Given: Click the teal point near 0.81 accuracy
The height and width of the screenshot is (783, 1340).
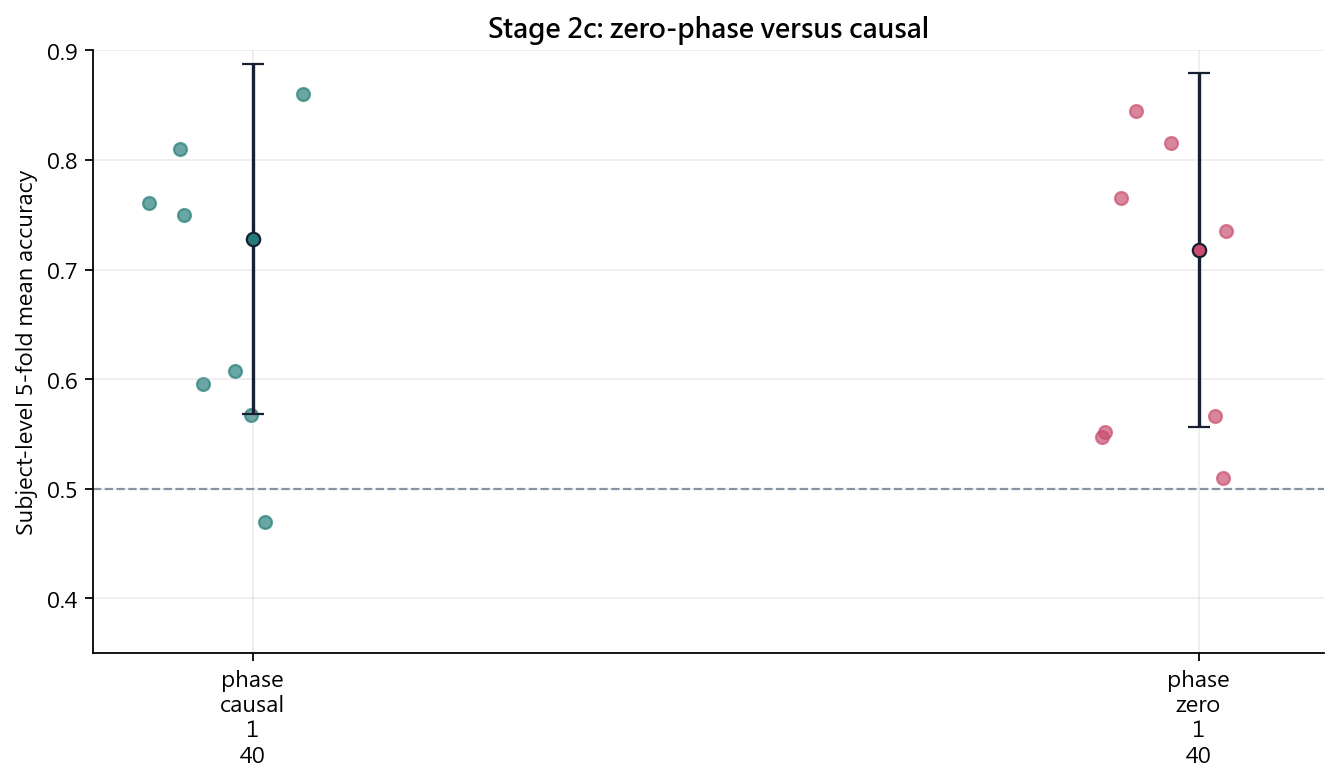Looking at the screenshot, I should (x=180, y=149).
